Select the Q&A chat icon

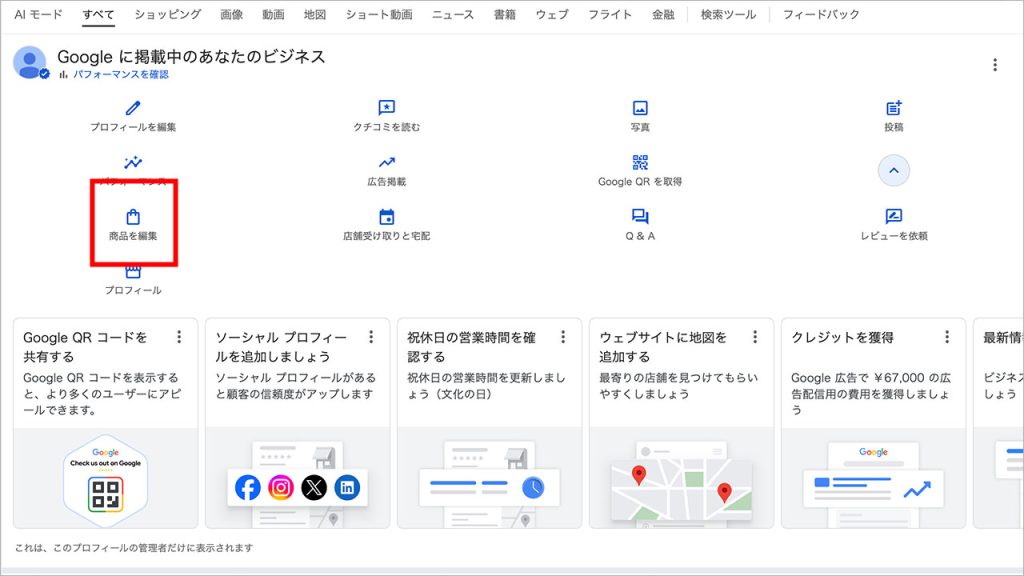coord(640,218)
